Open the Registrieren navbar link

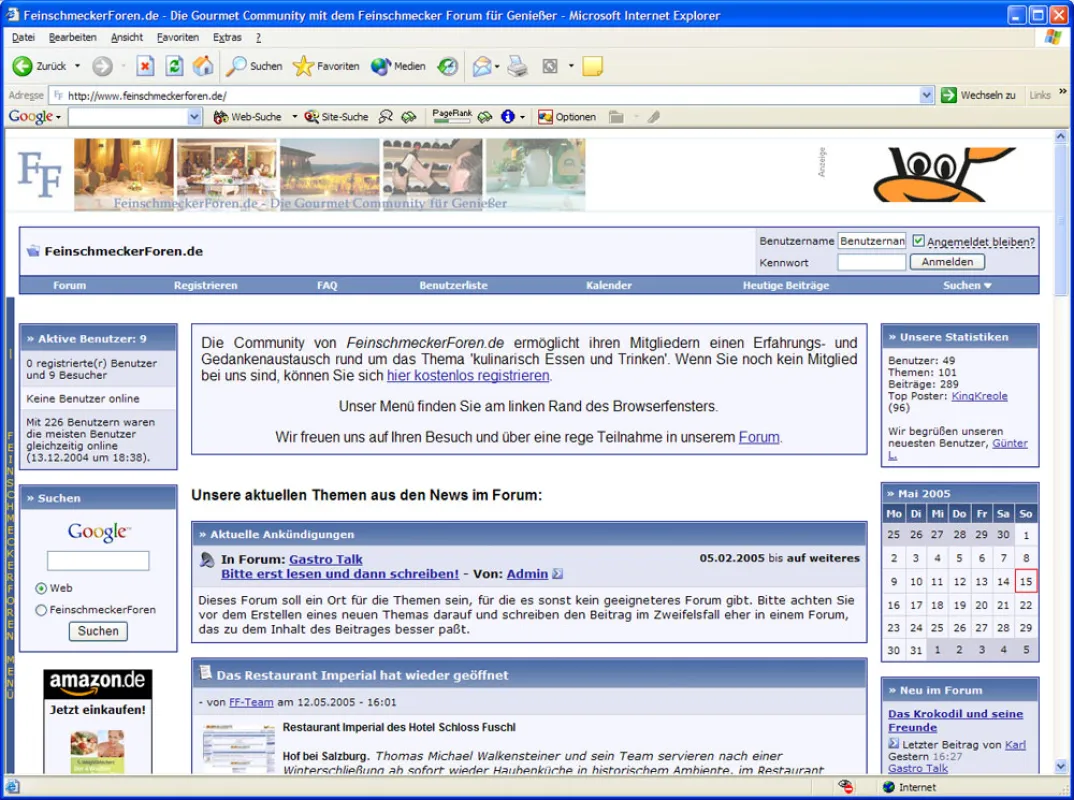[x=205, y=286]
